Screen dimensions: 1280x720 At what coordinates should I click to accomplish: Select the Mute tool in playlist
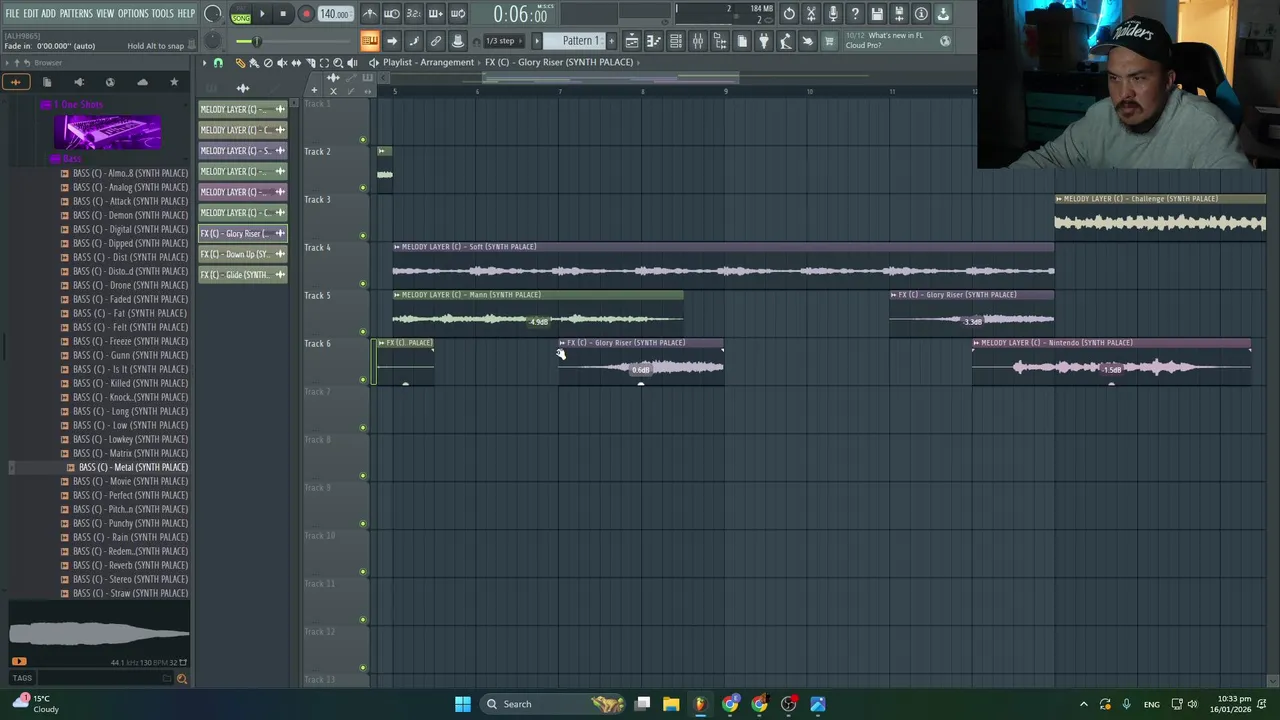point(282,62)
